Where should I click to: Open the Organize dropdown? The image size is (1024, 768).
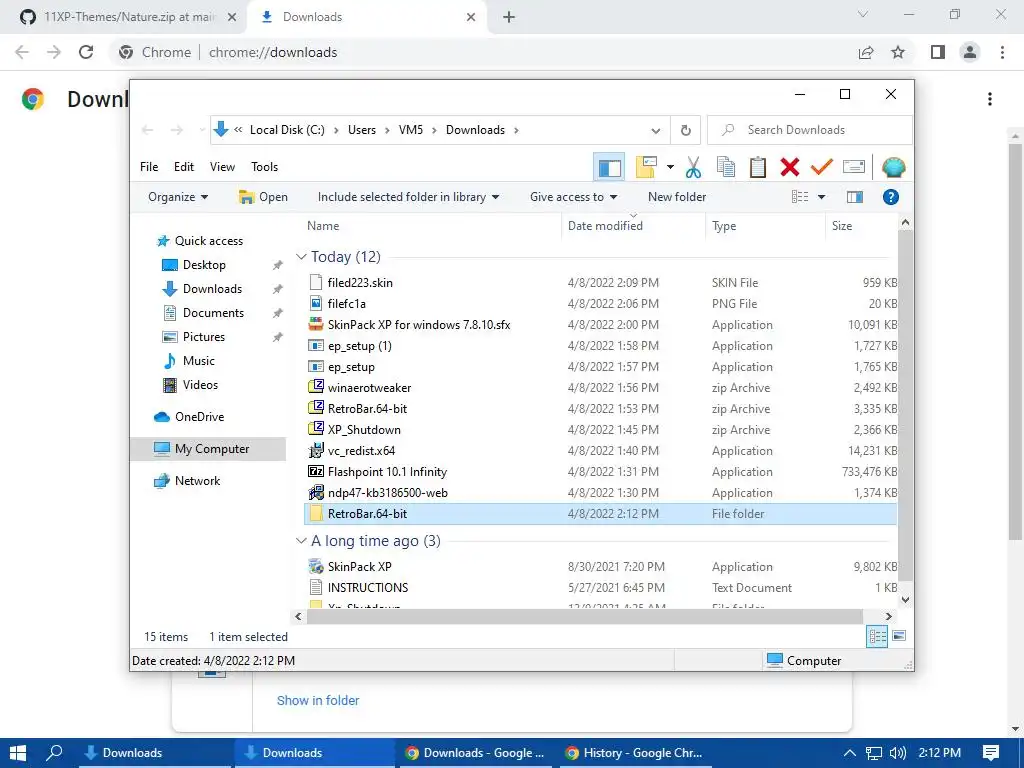click(178, 197)
